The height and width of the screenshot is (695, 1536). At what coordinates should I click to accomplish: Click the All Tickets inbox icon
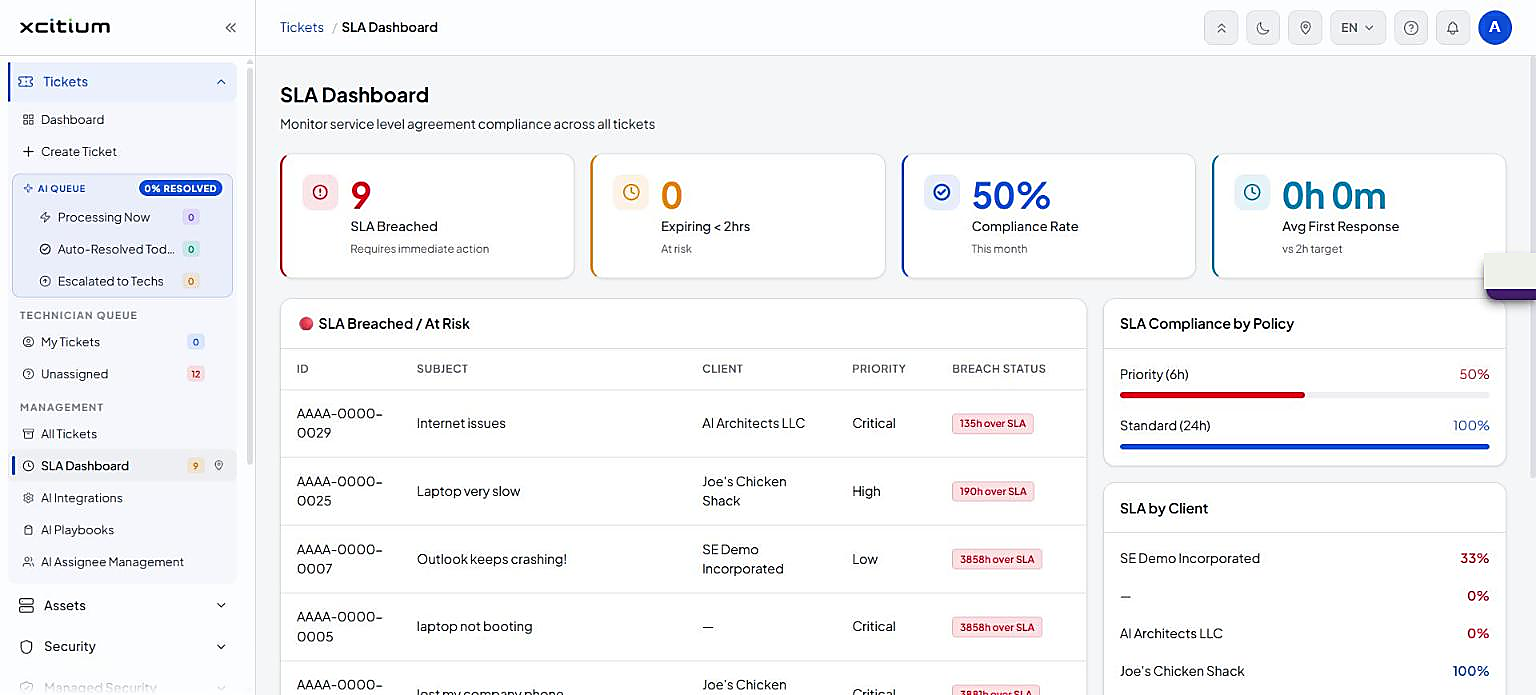point(28,434)
